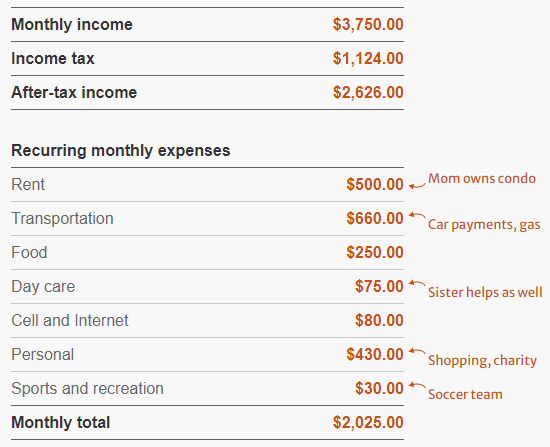Screen dimensions: 550x447
Task: Click the Monthly total amount $2,025.00
Action: coord(368,422)
